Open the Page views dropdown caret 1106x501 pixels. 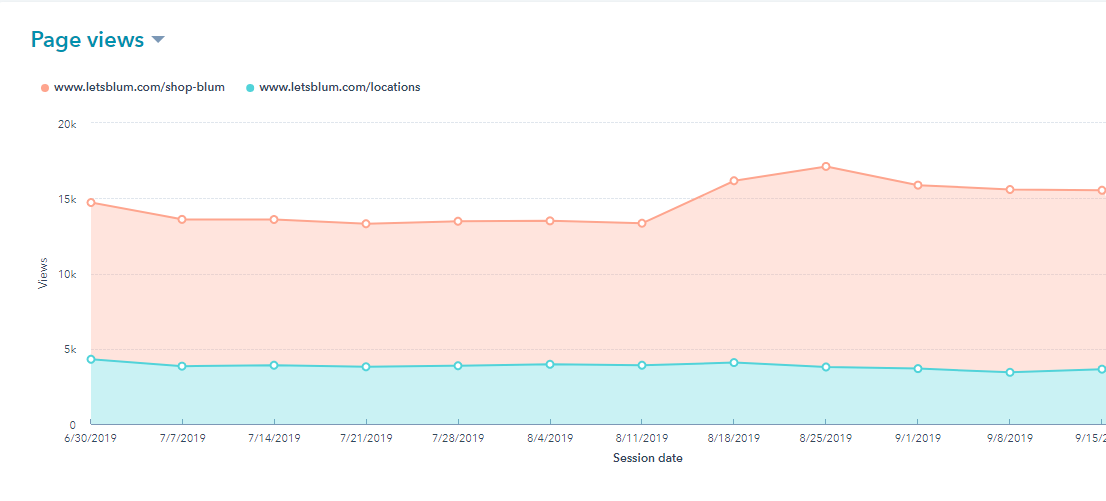[x=158, y=41]
